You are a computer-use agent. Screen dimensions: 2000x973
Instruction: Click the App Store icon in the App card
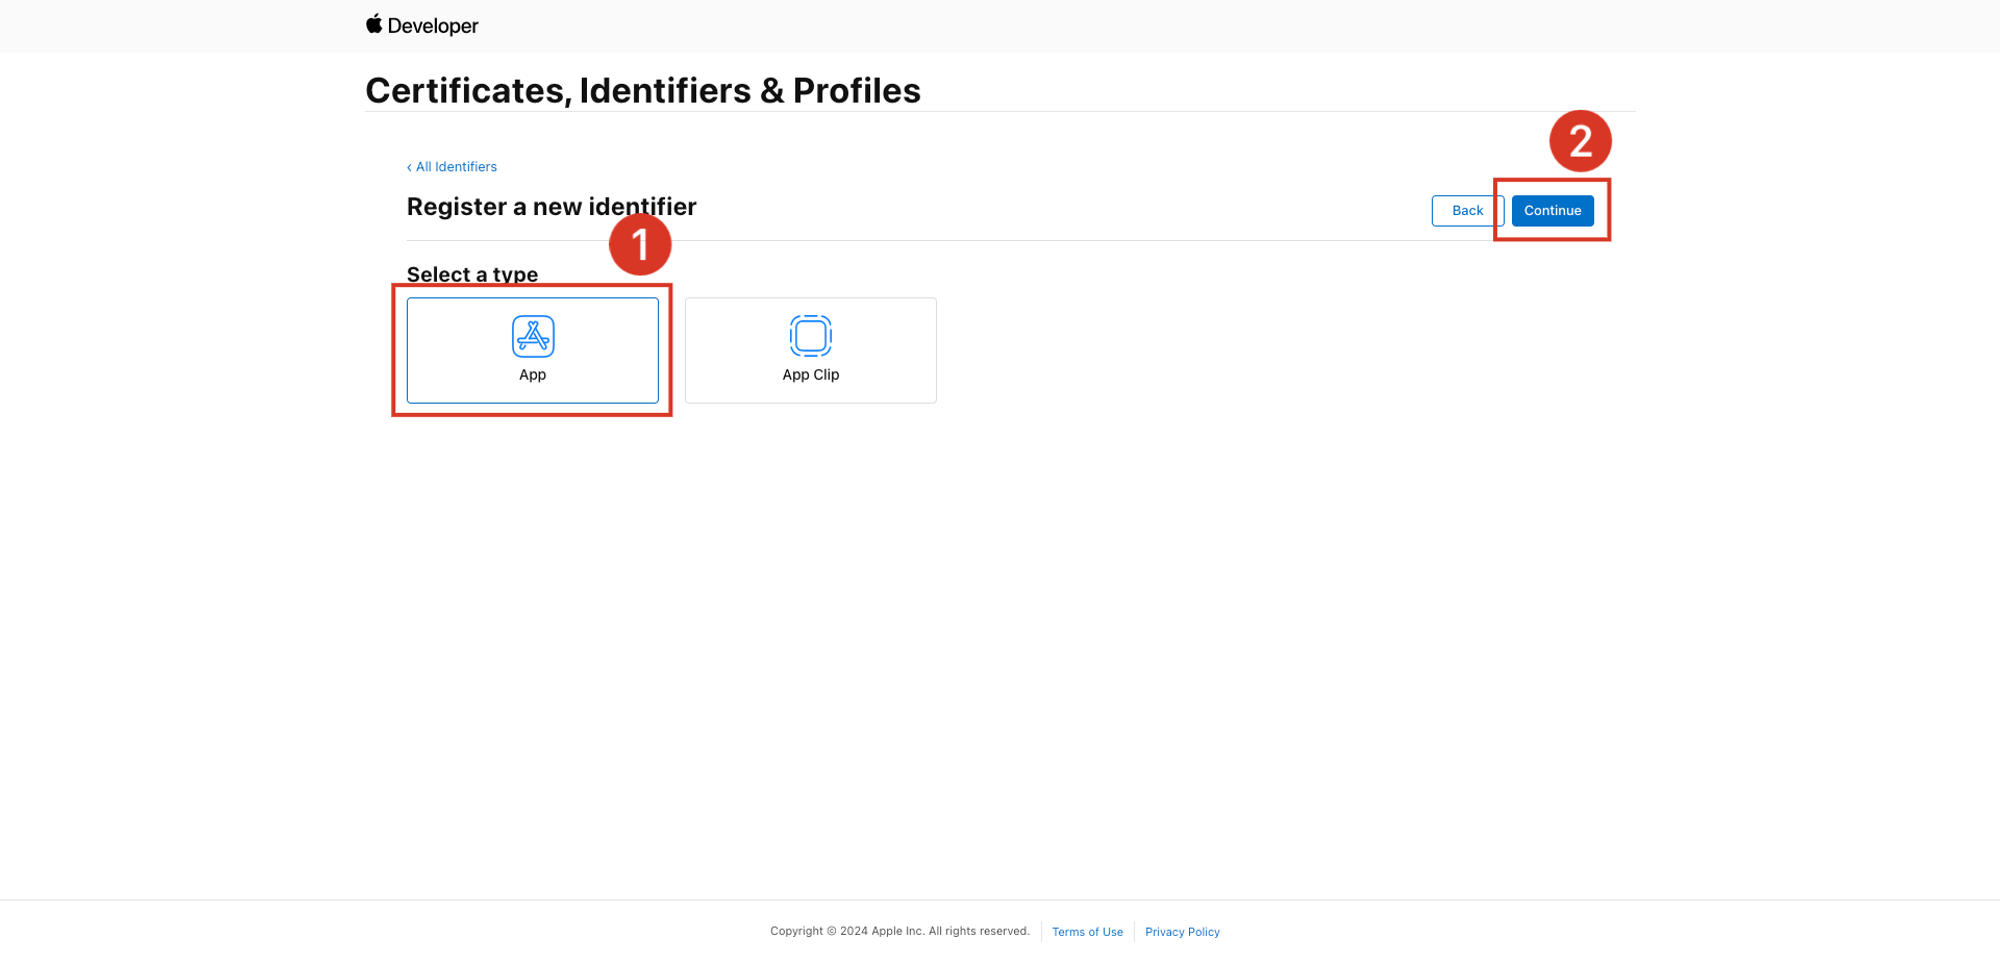[533, 336]
